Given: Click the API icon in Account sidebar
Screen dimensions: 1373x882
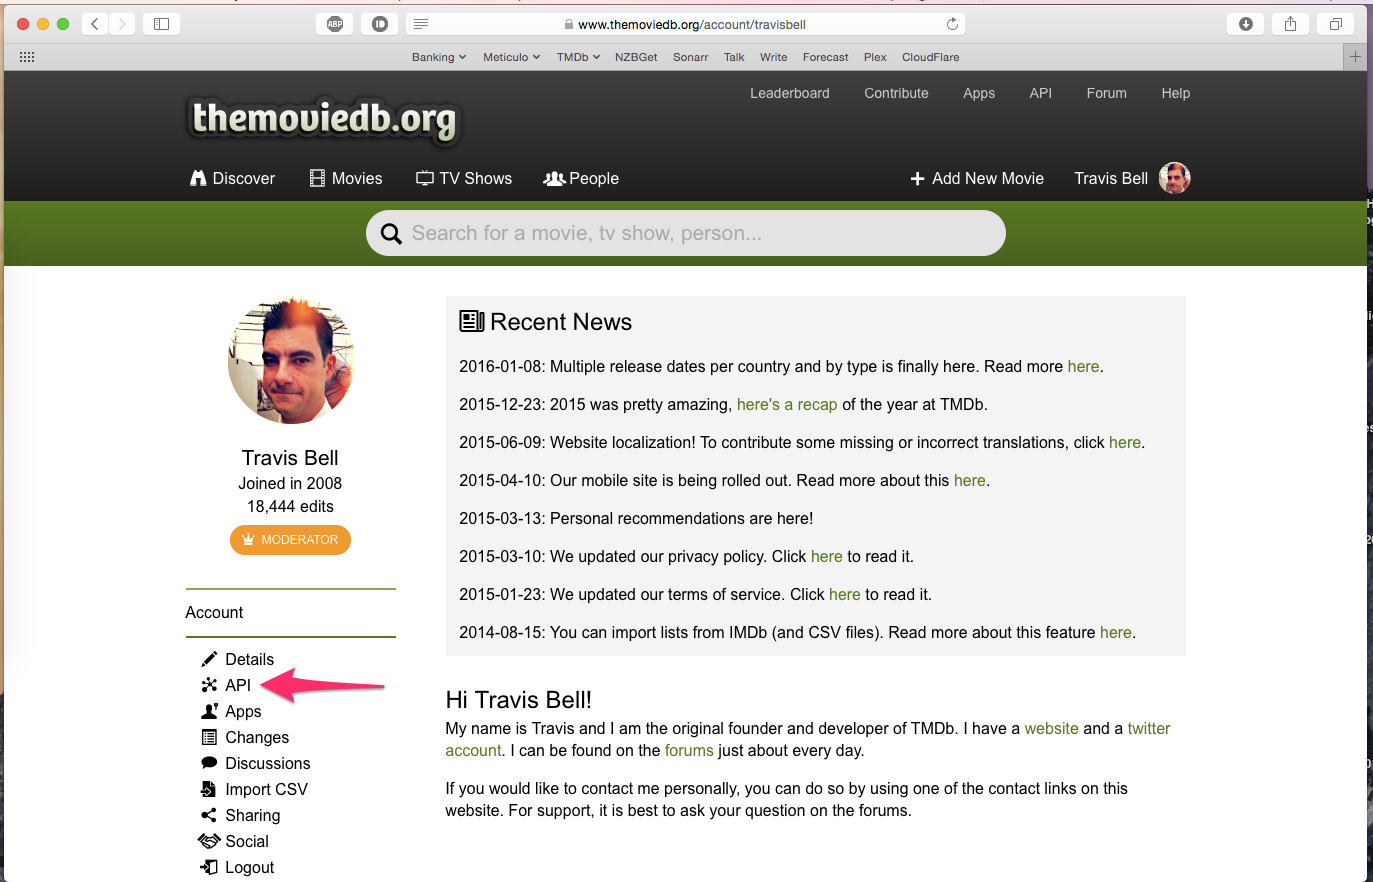Looking at the screenshot, I should [209, 685].
